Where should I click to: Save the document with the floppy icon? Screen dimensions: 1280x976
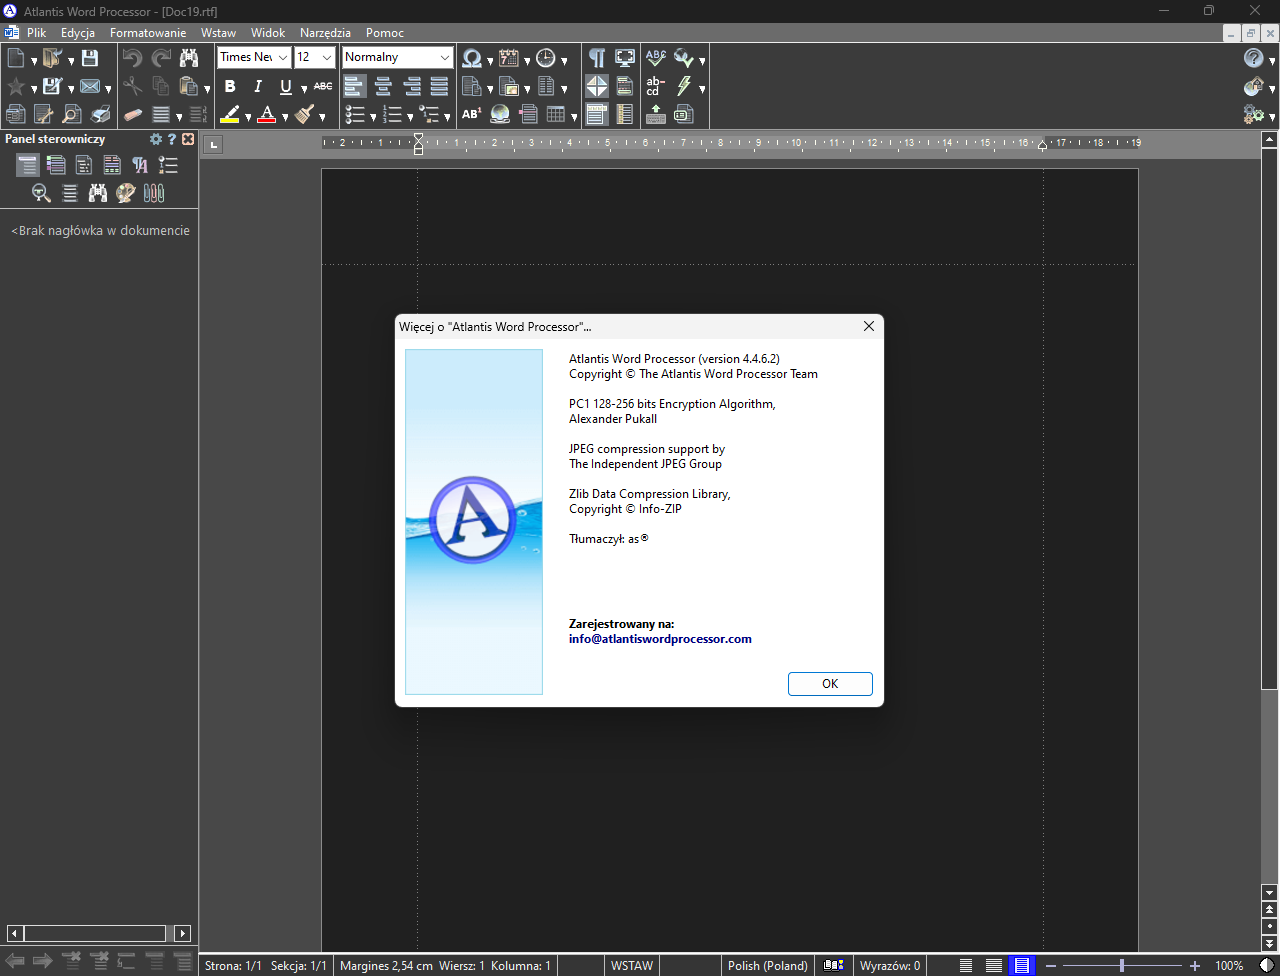pos(90,59)
